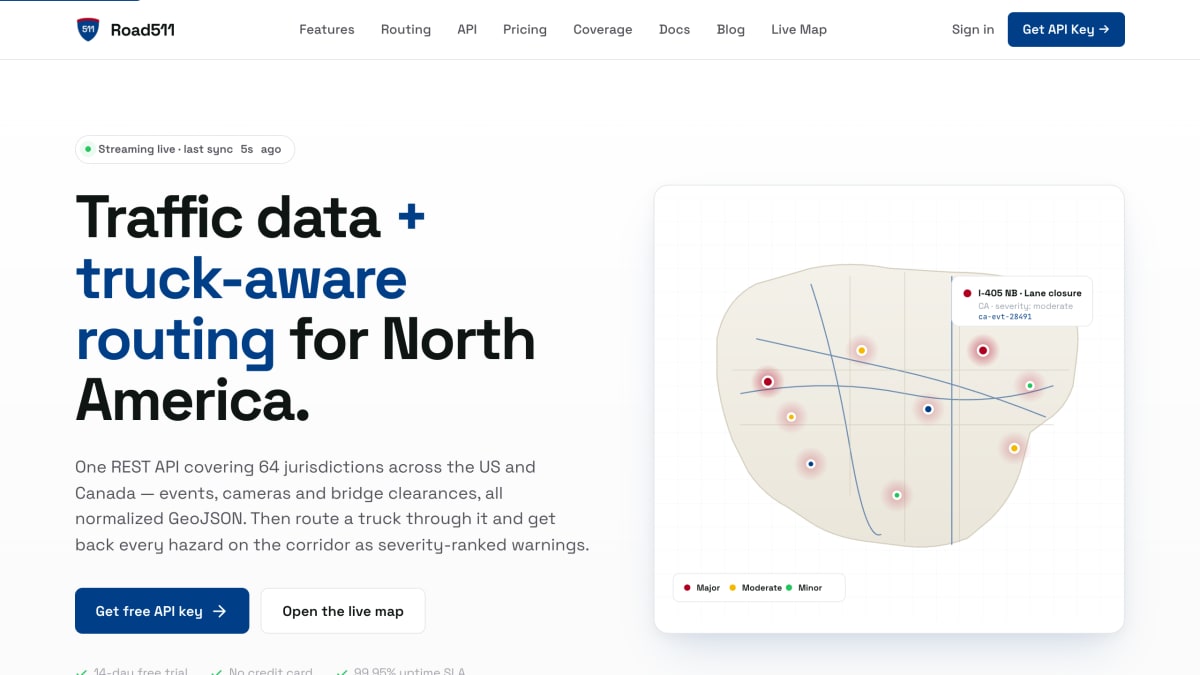Click the red dot in the I-405 tooltip
The image size is (1200, 675).
coord(967,293)
